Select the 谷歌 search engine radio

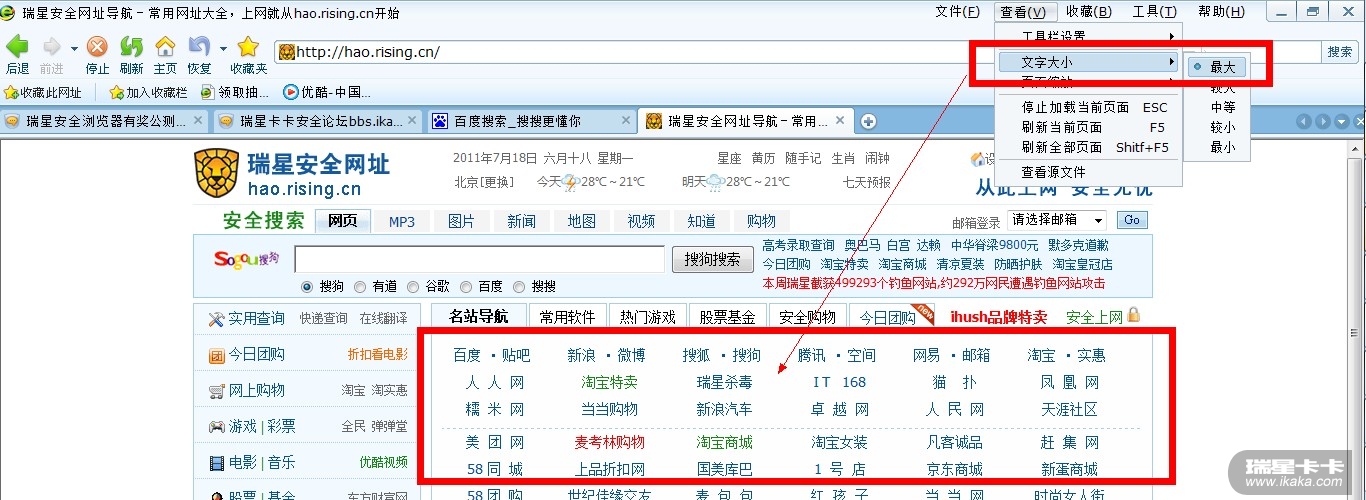click(413, 286)
